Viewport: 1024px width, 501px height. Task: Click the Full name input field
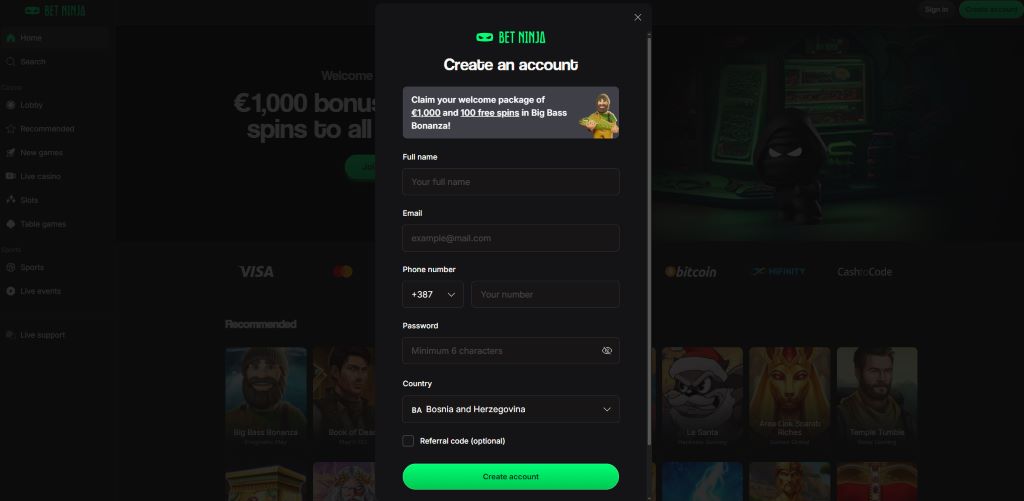(511, 182)
